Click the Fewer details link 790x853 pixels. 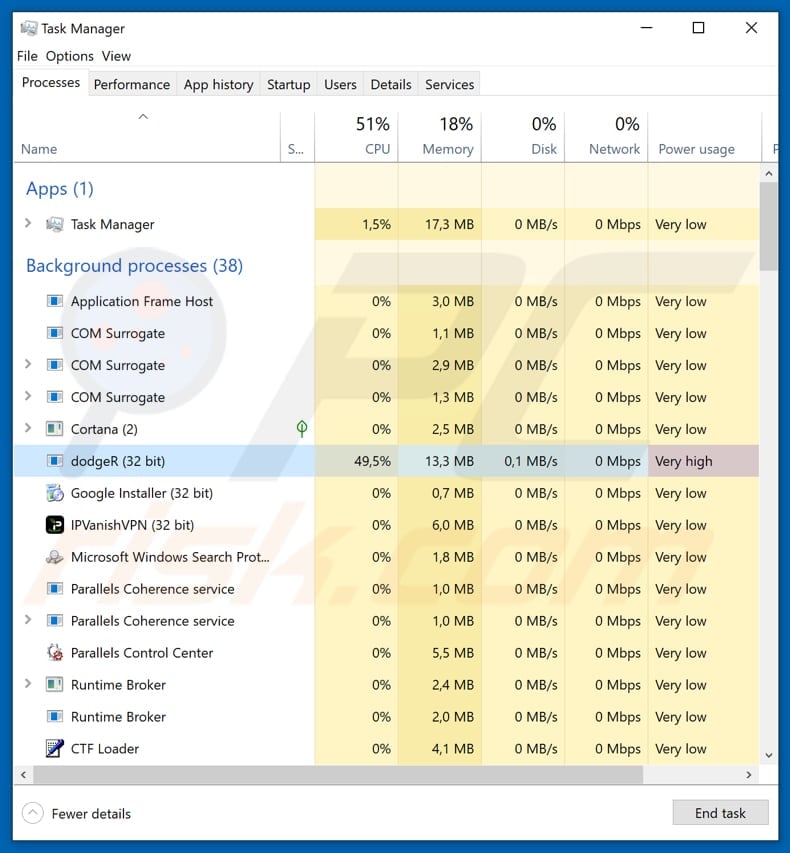[91, 814]
